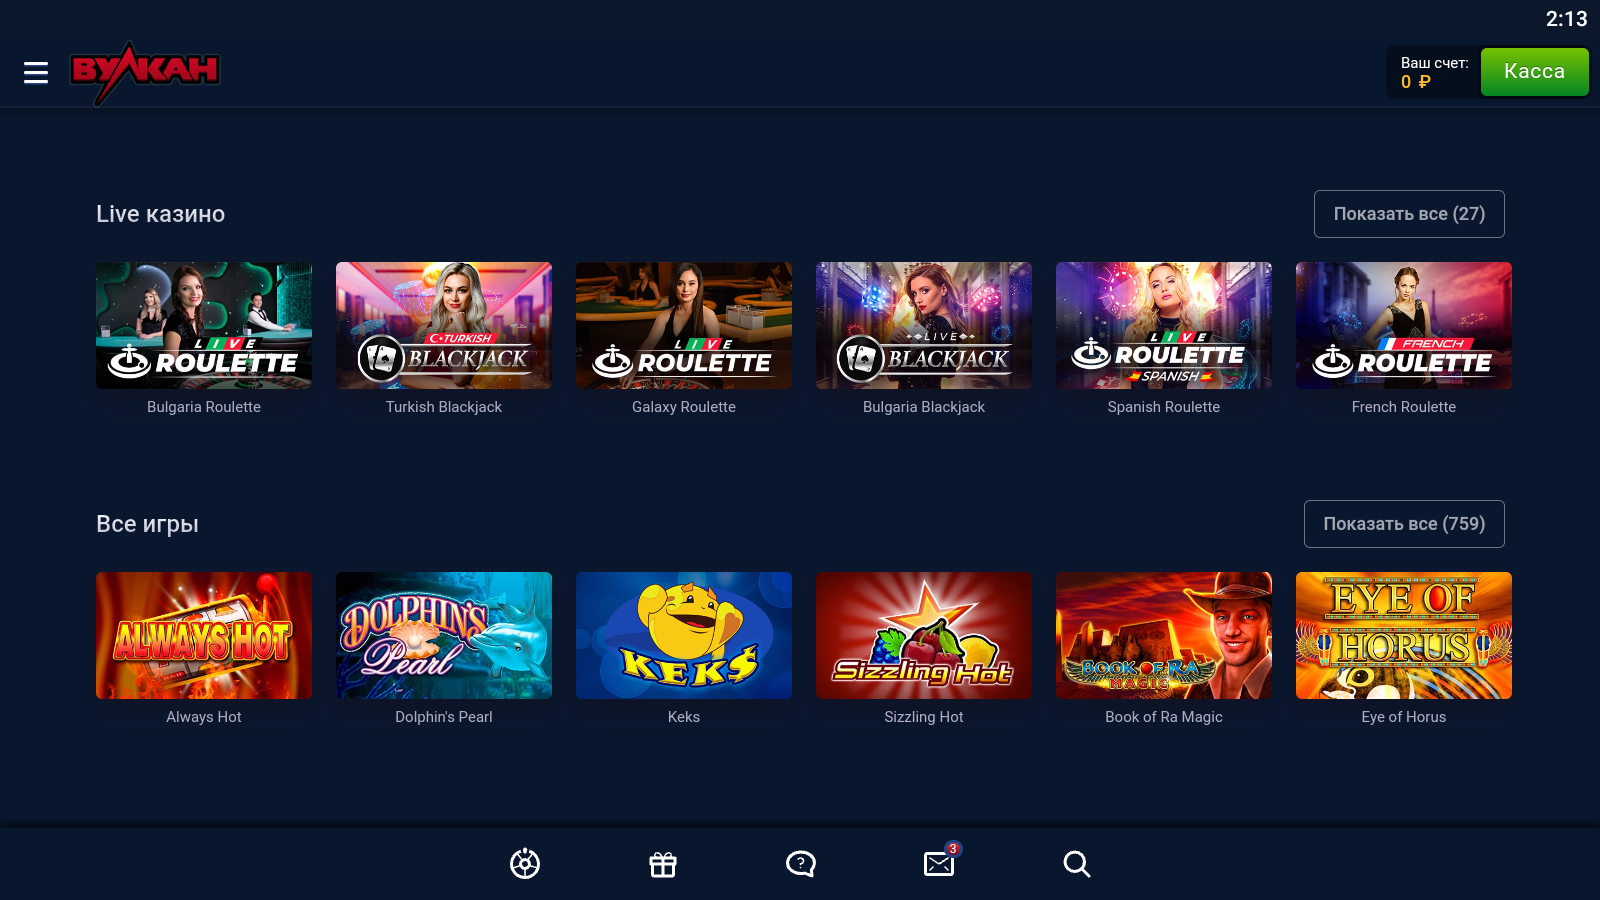Open the hamburger menu
The image size is (1600, 900).
(36, 72)
